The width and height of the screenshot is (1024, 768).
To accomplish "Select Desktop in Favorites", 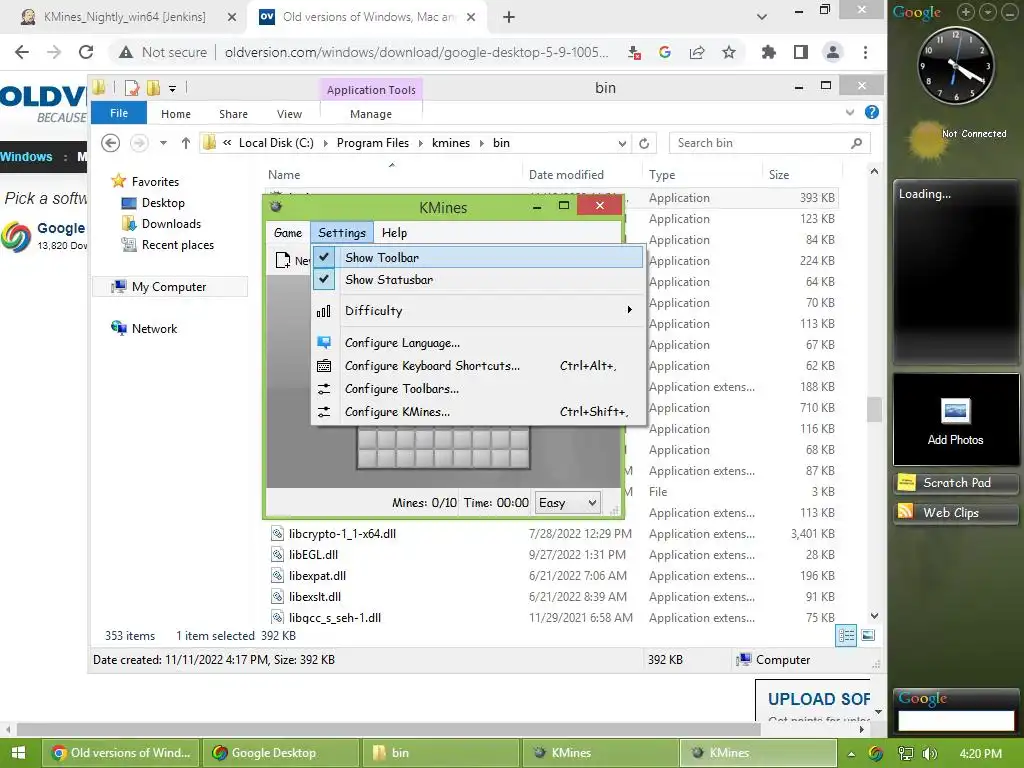I will 163,203.
